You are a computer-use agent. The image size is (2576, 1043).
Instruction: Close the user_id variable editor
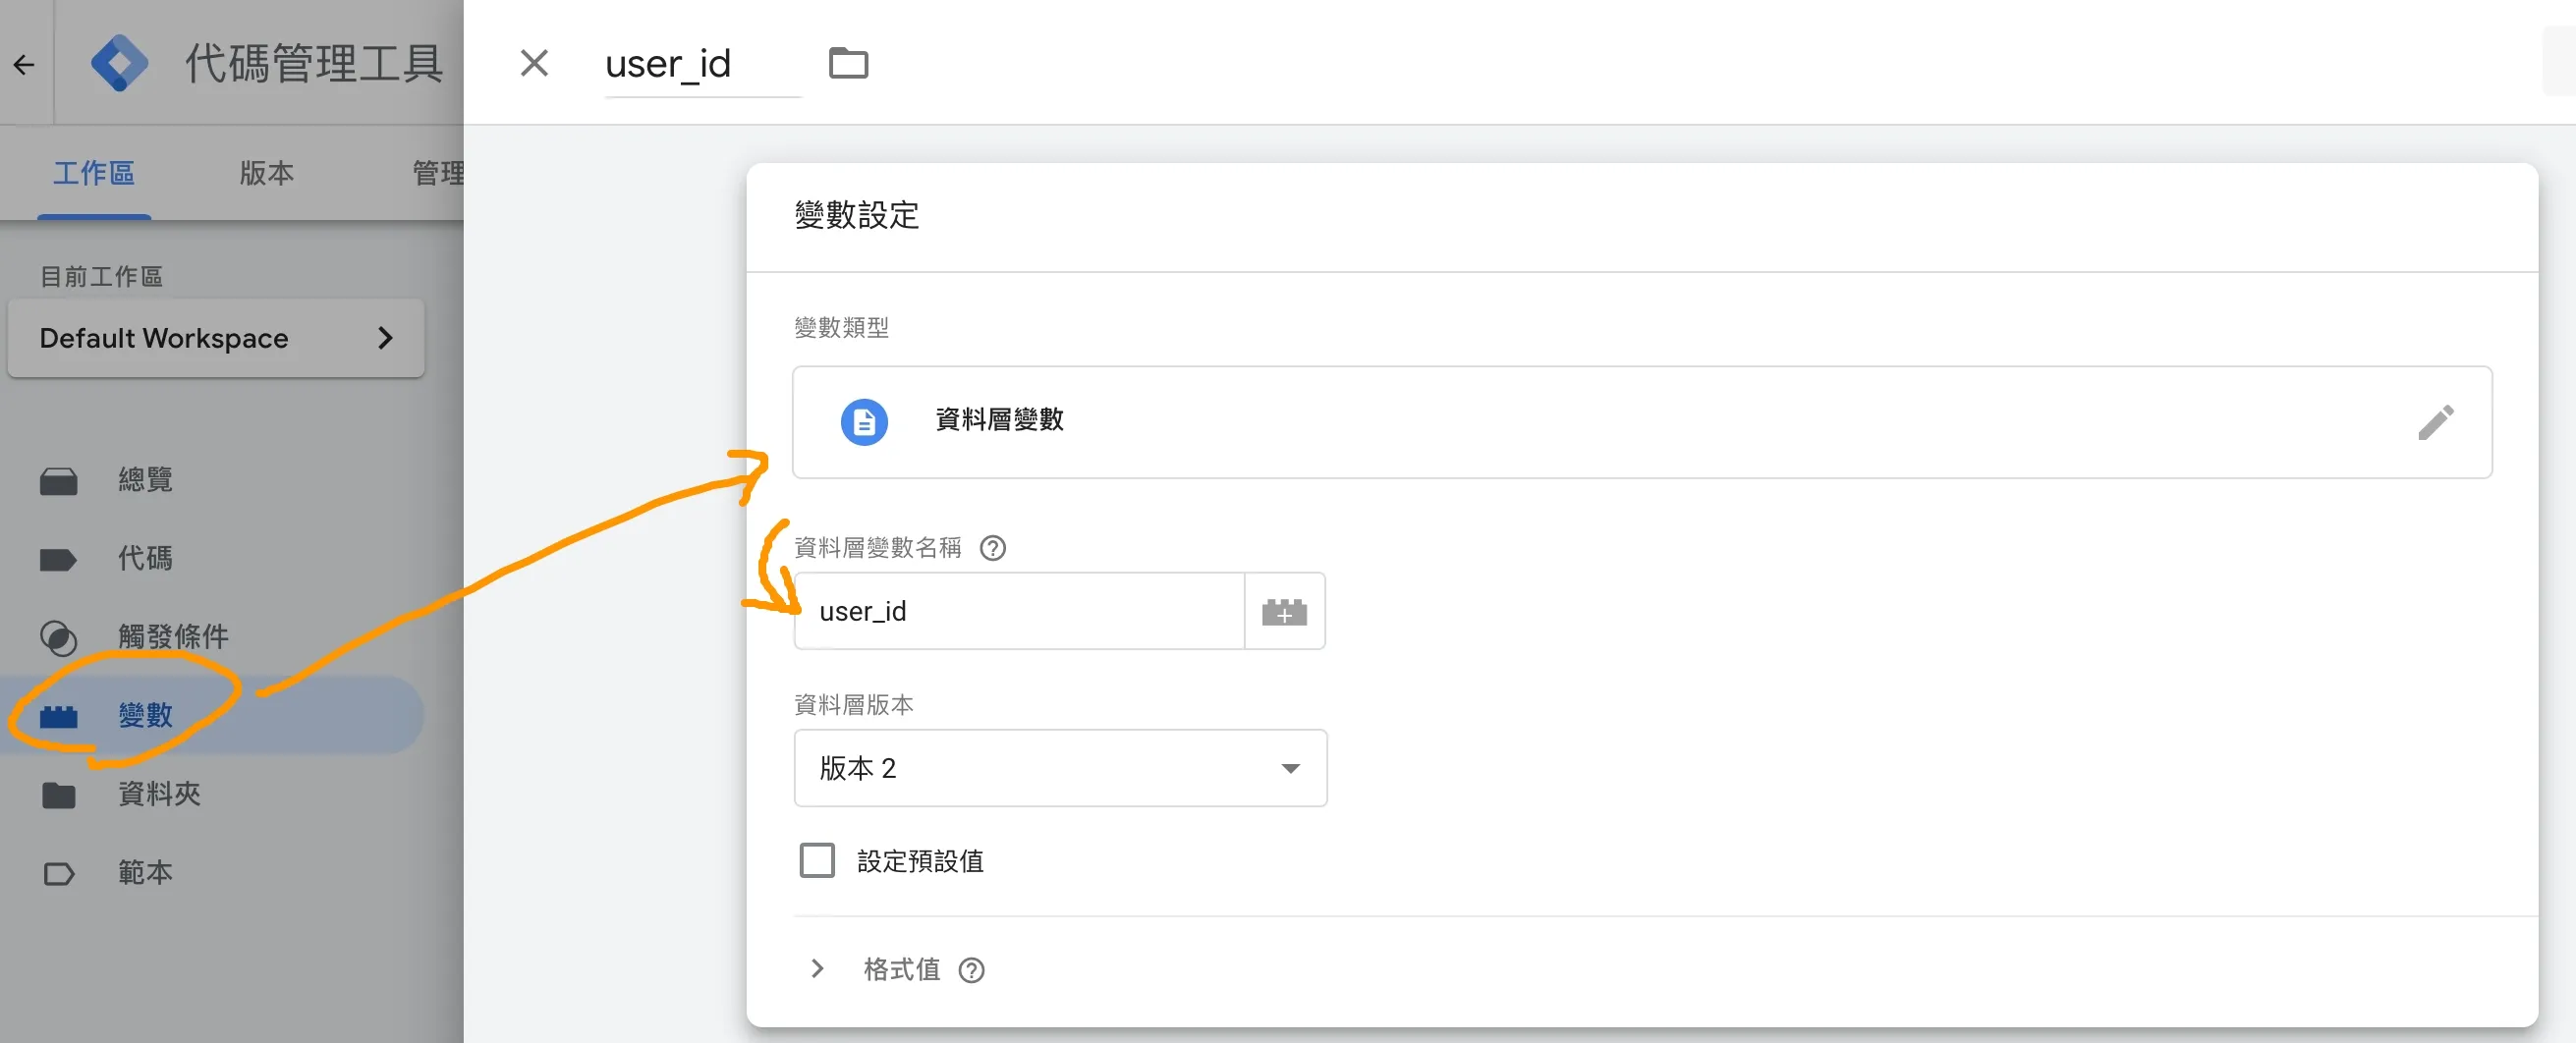click(x=534, y=63)
